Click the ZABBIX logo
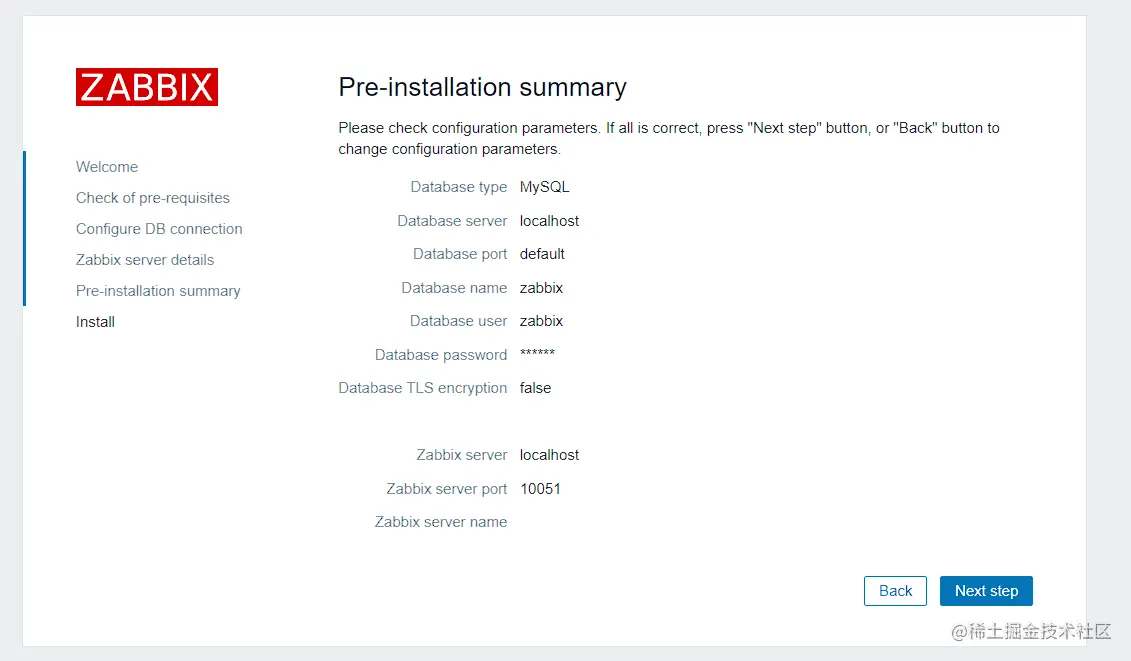This screenshot has width=1131, height=661. click(146, 87)
